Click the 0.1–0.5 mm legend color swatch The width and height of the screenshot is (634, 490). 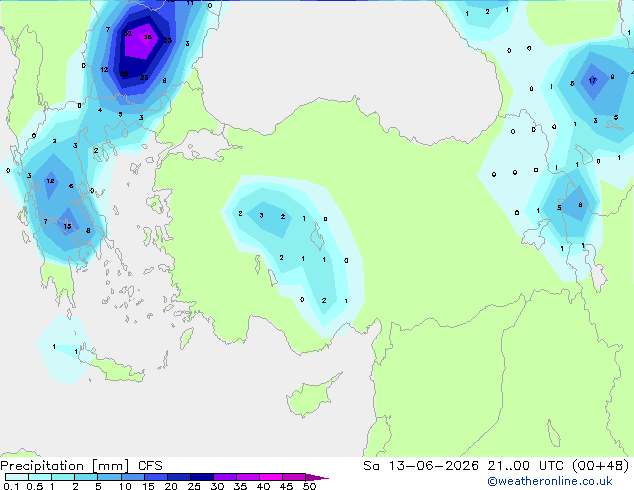coord(17,477)
